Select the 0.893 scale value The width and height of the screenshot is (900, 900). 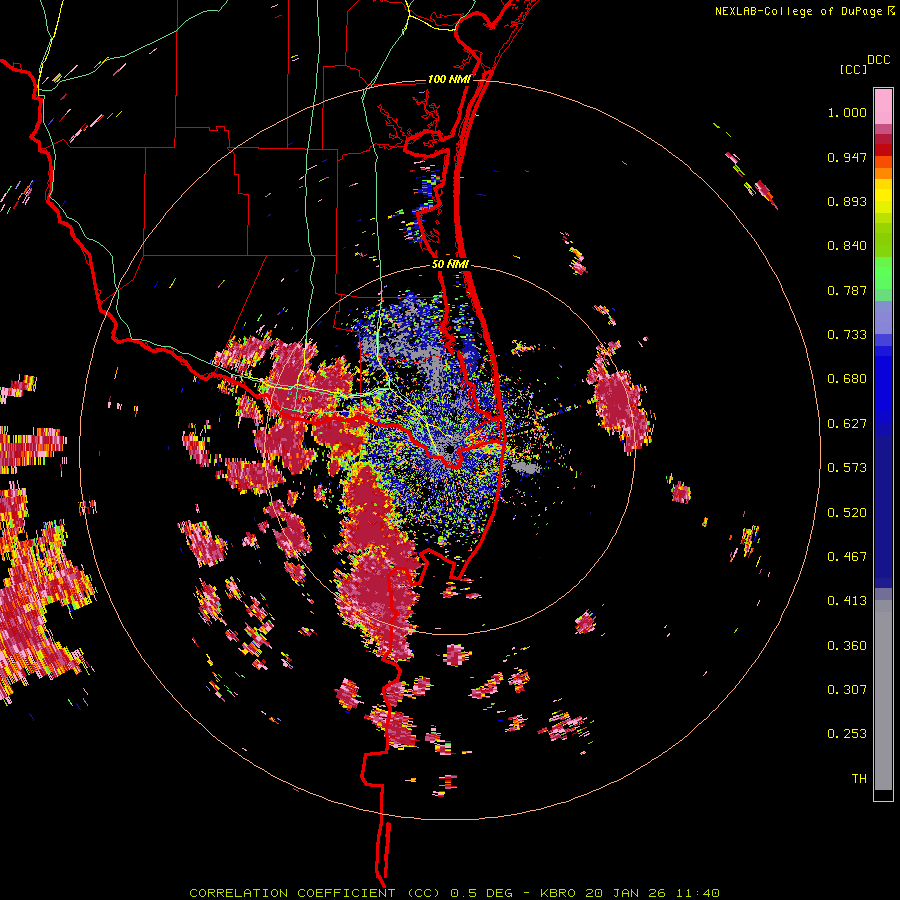(x=847, y=201)
